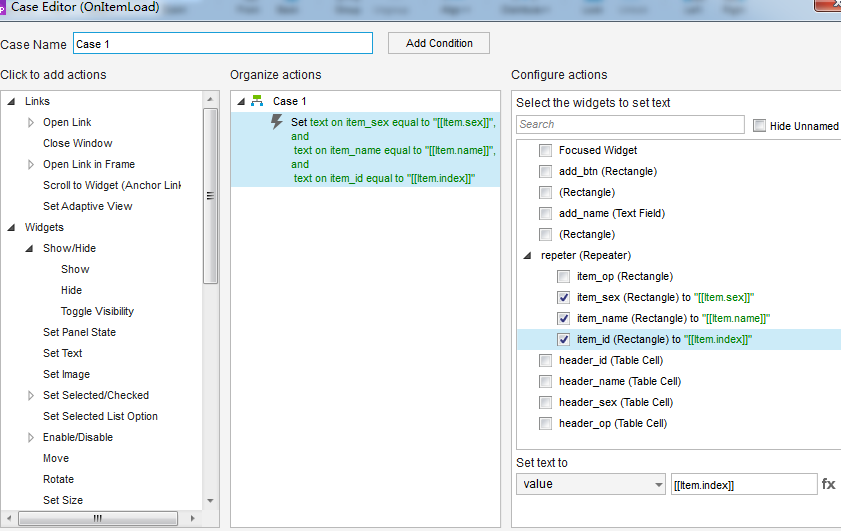The width and height of the screenshot is (841, 531).
Task: Click the Add Condition button
Action: tap(439, 43)
